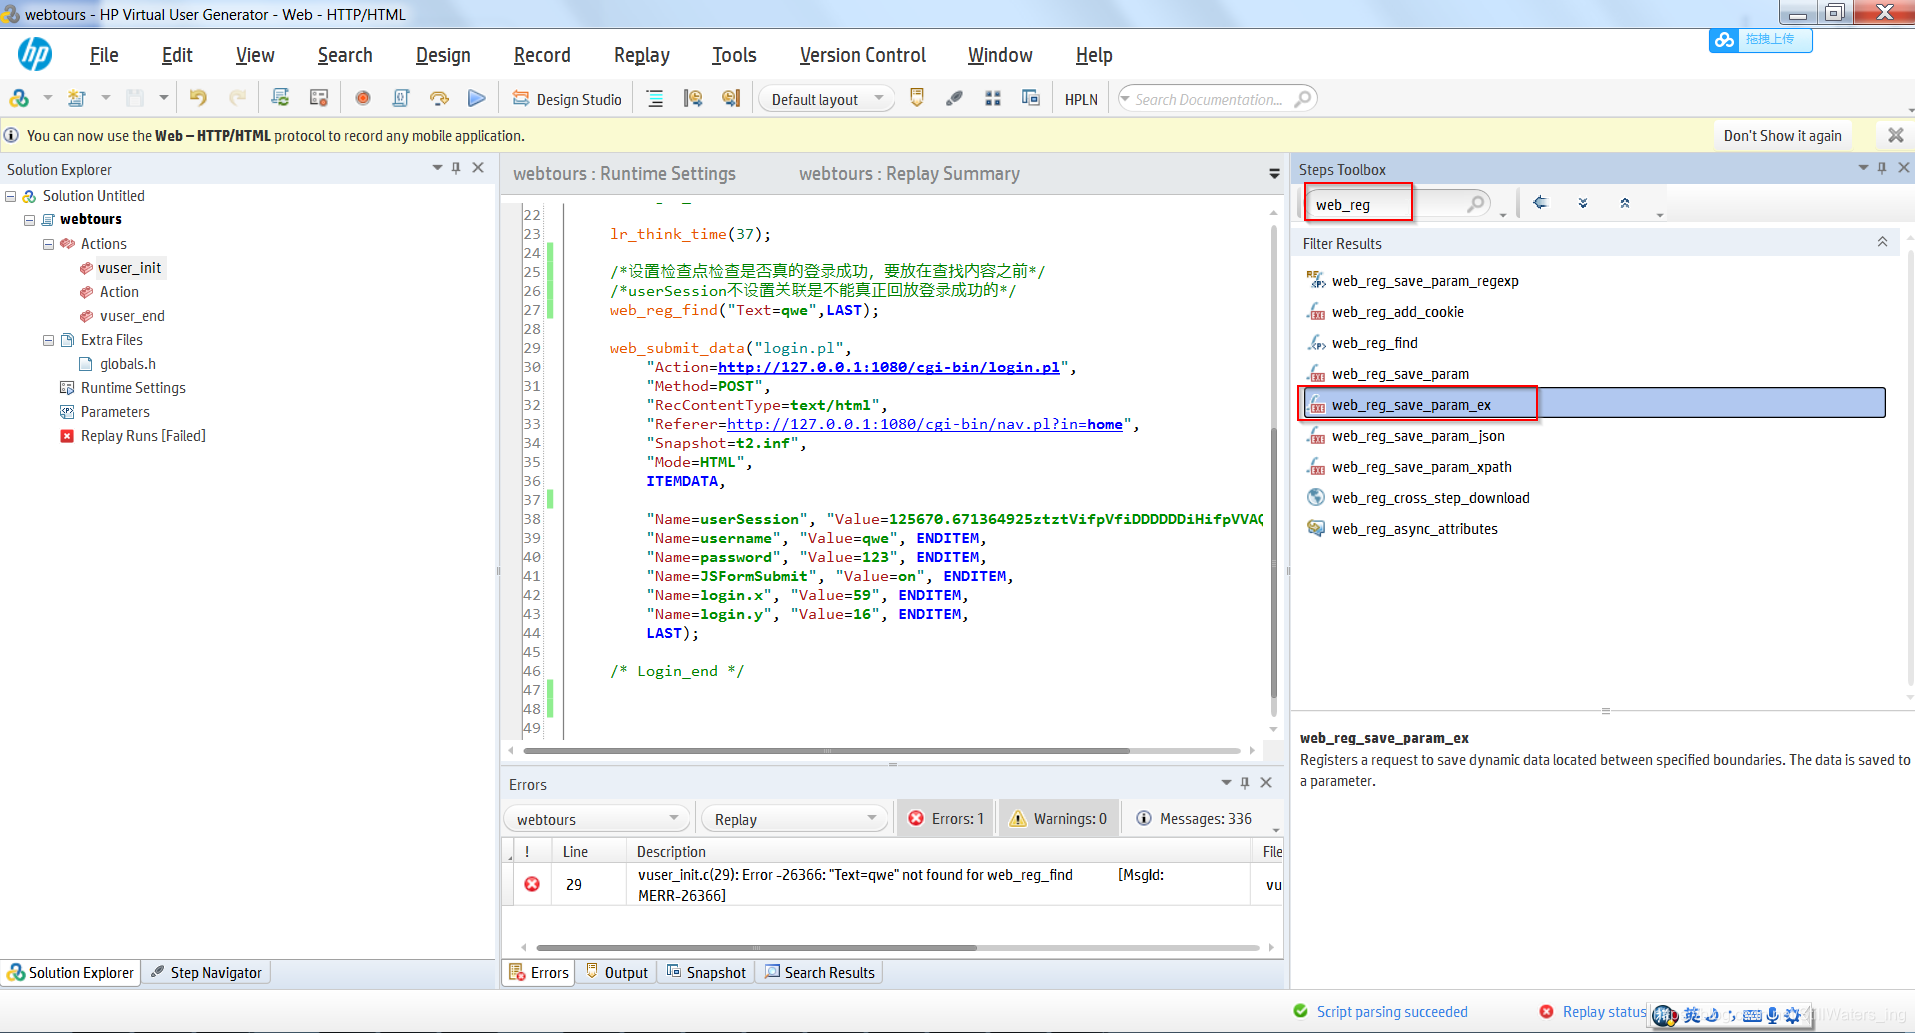
Task: Click Don't Show it again button
Action: point(1782,135)
